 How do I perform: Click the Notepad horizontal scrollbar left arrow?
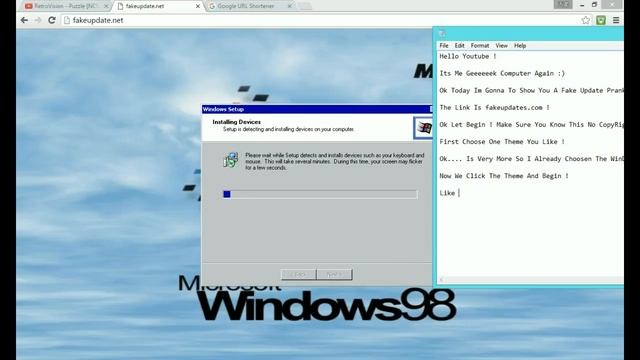point(441,280)
